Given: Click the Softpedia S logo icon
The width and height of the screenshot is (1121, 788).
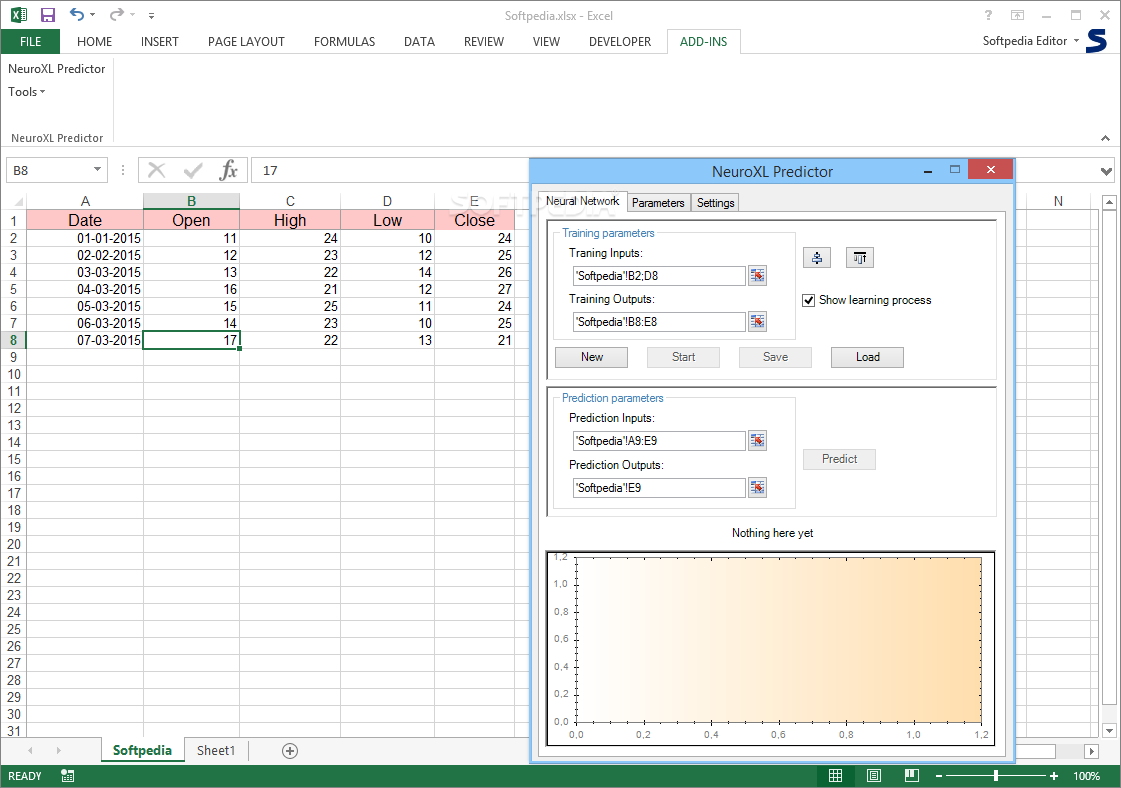Looking at the screenshot, I should (x=1096, y=41).
